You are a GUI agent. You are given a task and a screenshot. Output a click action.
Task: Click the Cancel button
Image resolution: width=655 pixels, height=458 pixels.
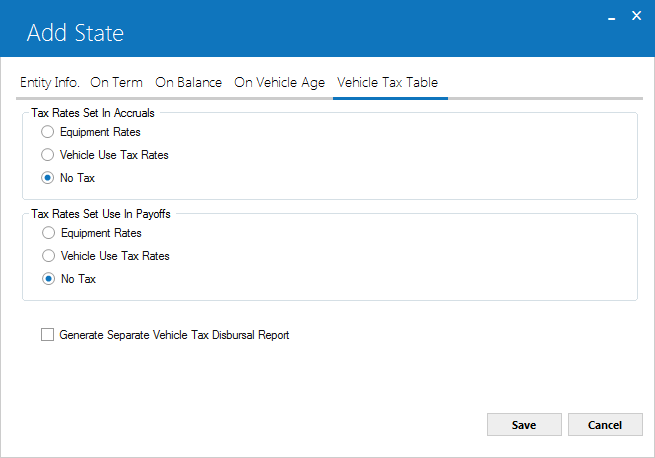(605, 425)
